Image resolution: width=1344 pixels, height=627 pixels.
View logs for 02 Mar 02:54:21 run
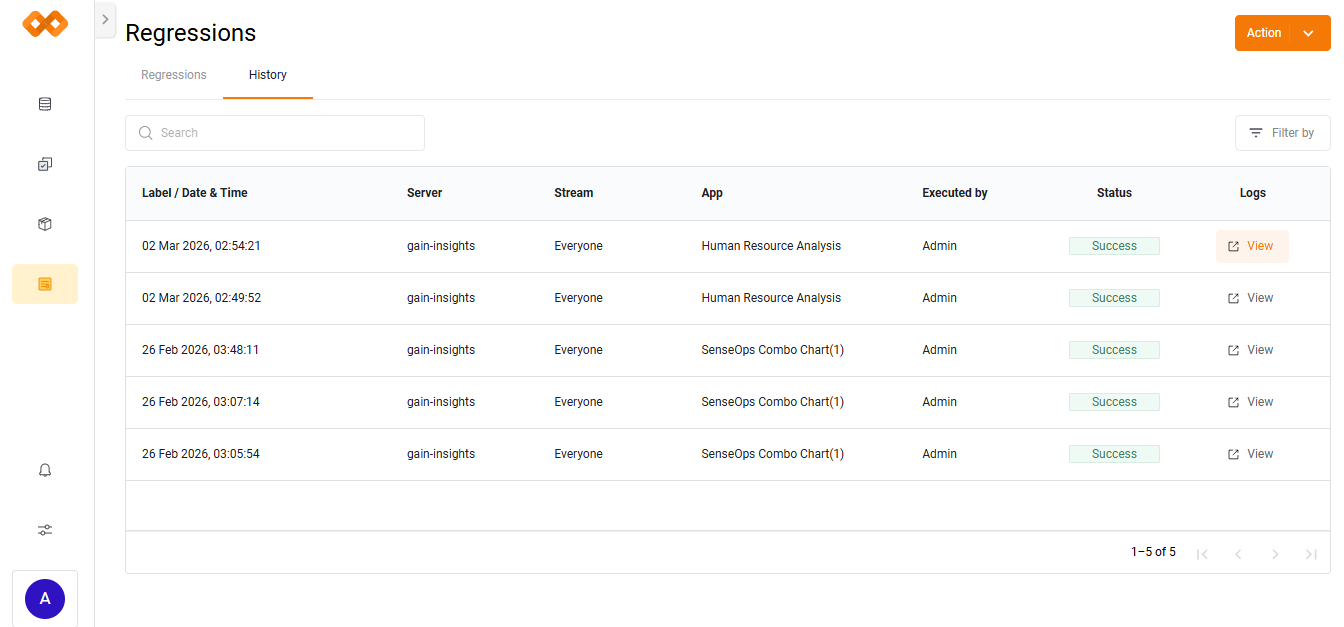(1251, 246)
